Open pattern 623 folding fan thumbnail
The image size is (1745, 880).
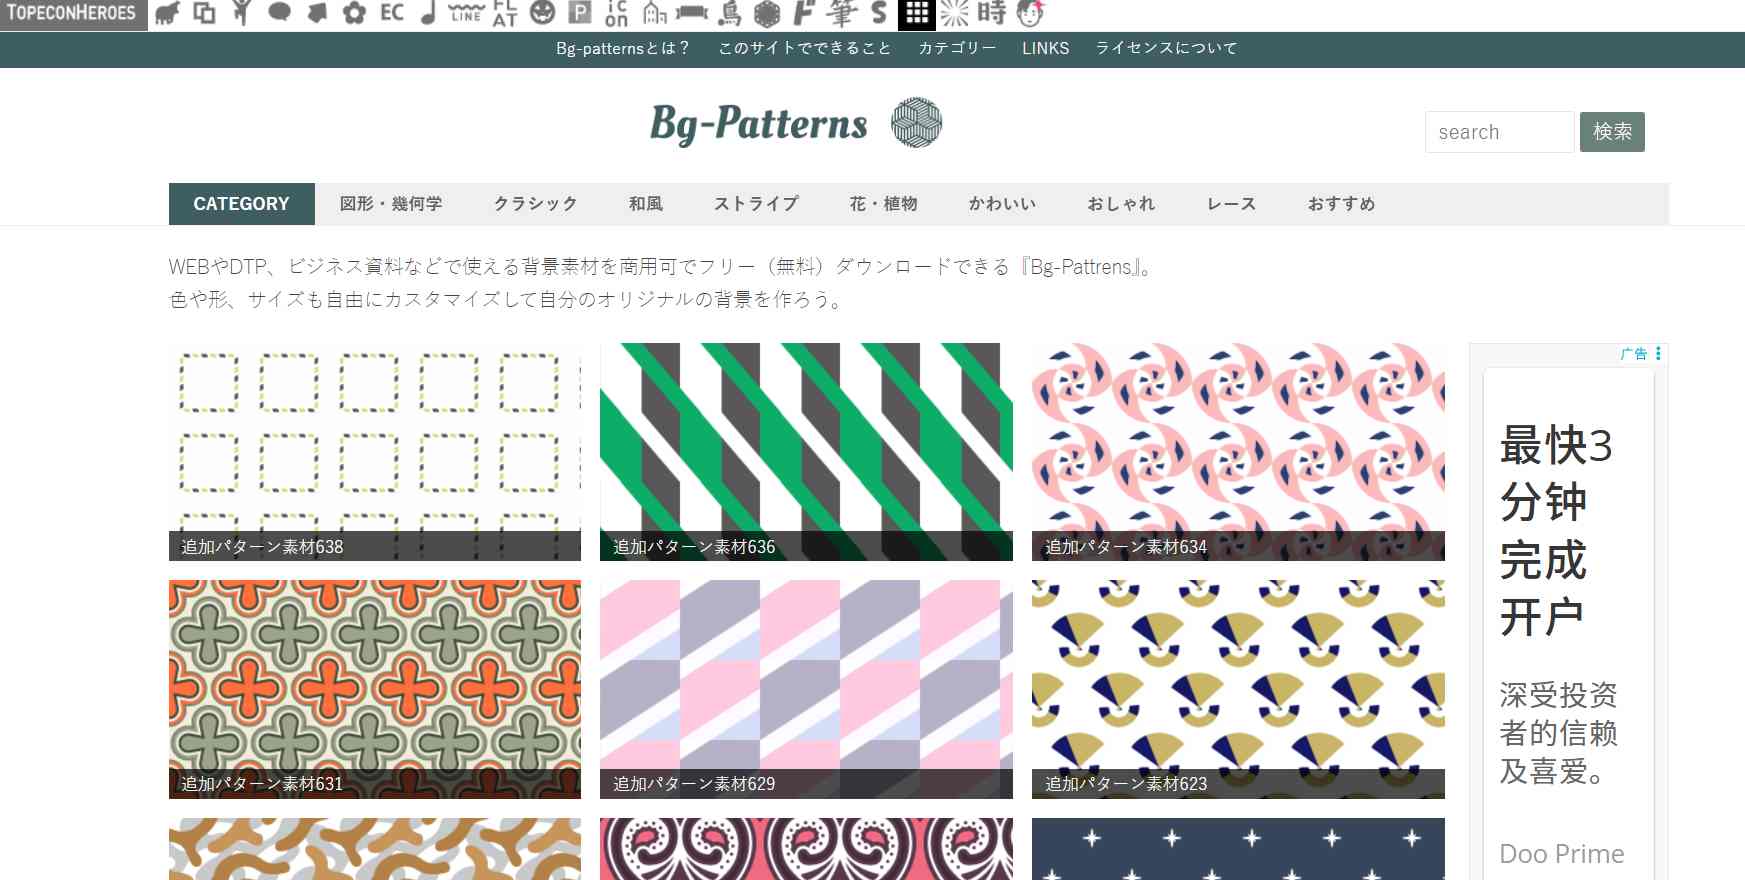(x=1238, y=689)
